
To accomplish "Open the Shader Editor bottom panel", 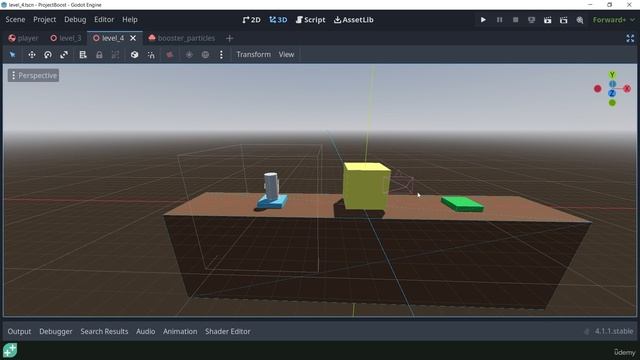I will point(227,331).
